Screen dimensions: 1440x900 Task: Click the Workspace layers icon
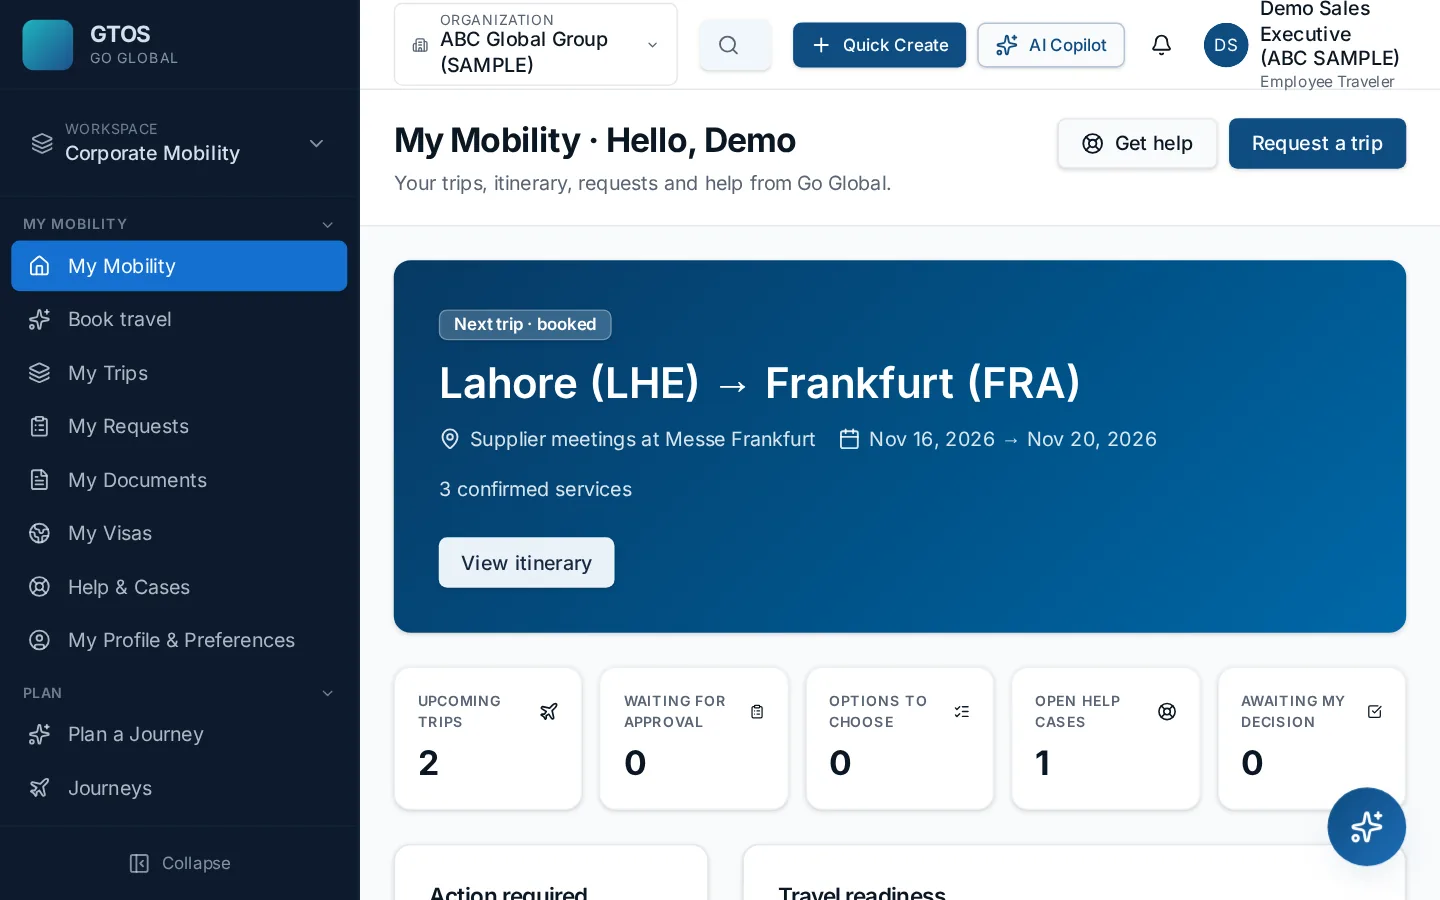coord(41,143)
